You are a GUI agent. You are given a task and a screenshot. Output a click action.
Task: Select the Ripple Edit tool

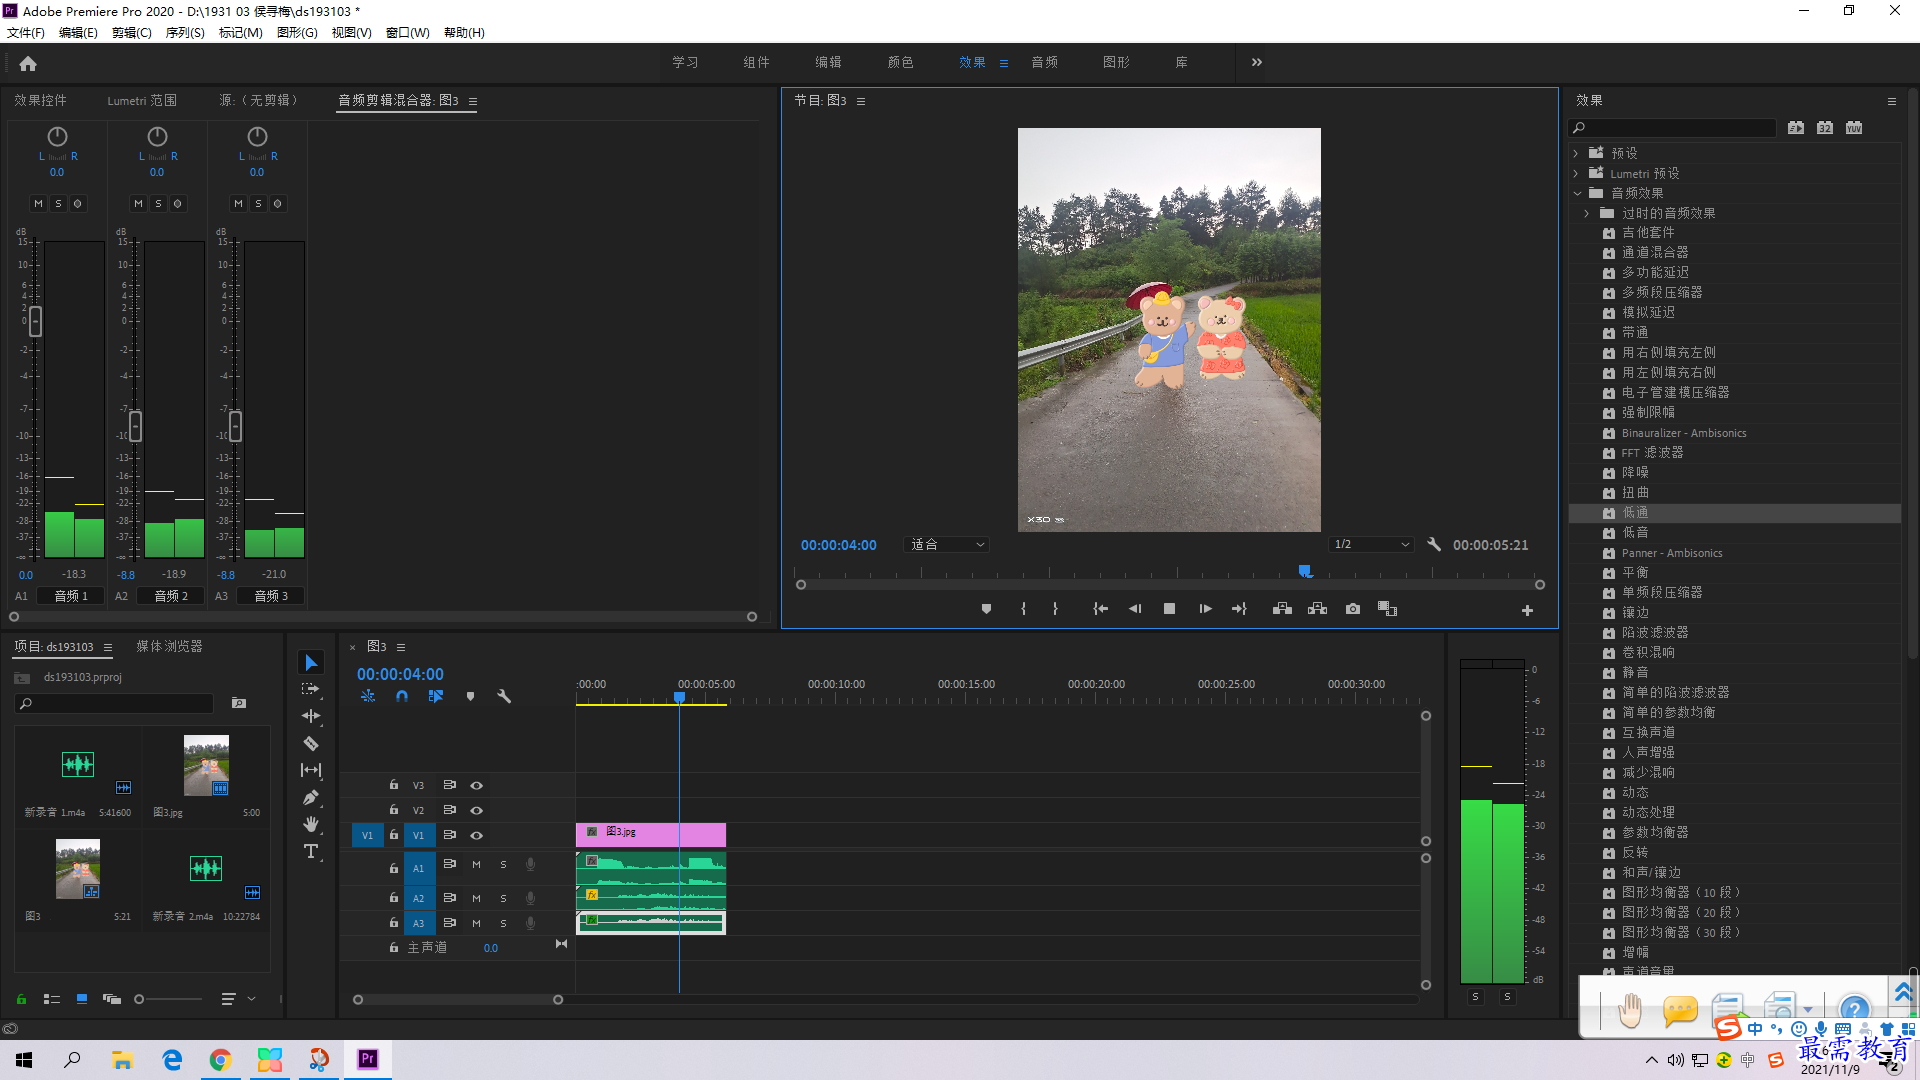pyautogui.click(x=311, y=716)
